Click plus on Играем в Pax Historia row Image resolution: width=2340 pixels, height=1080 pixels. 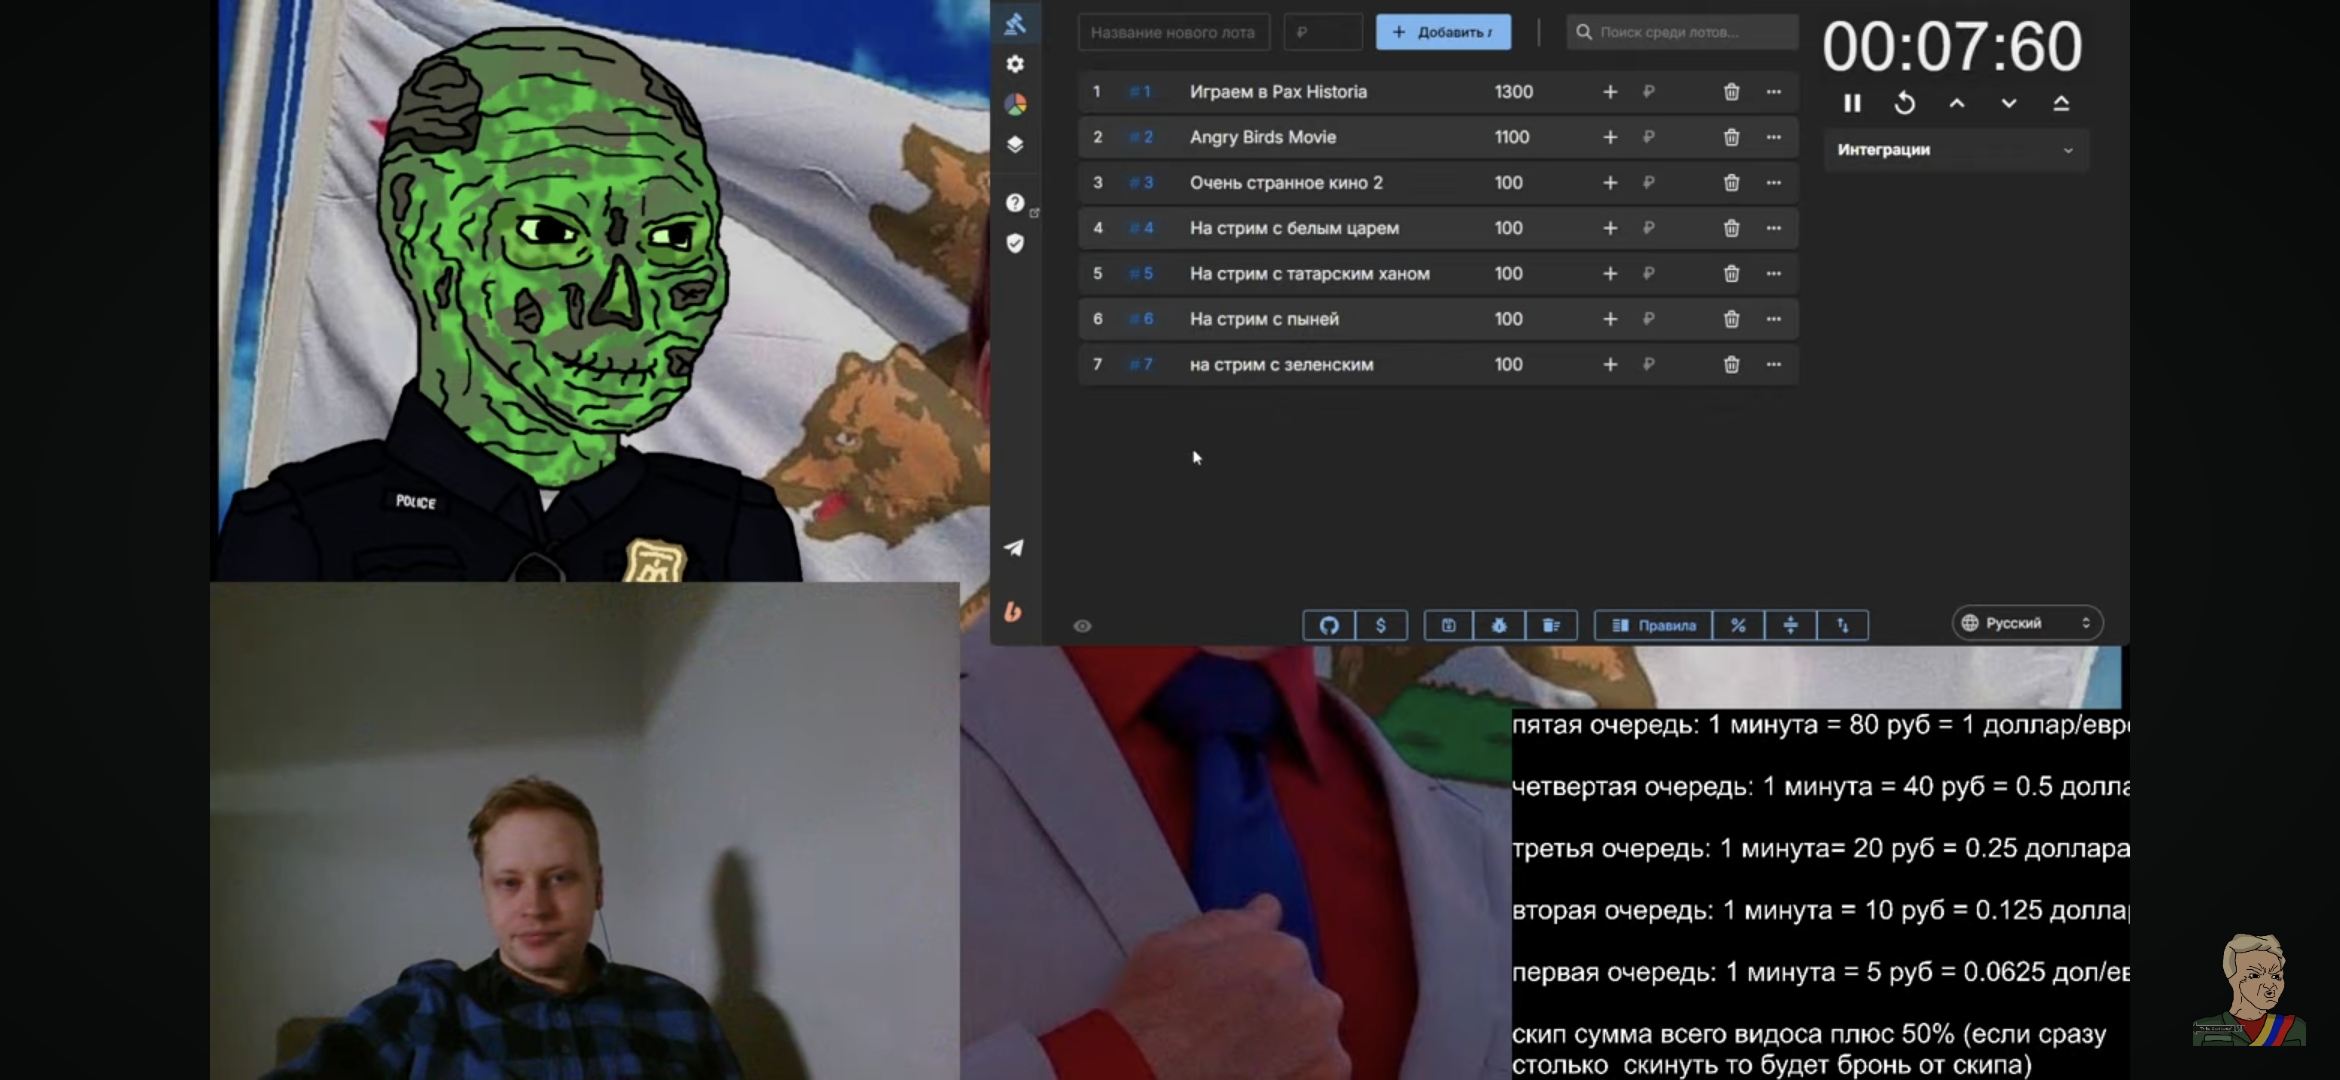pyautogui.click(x=1610, y=92)
